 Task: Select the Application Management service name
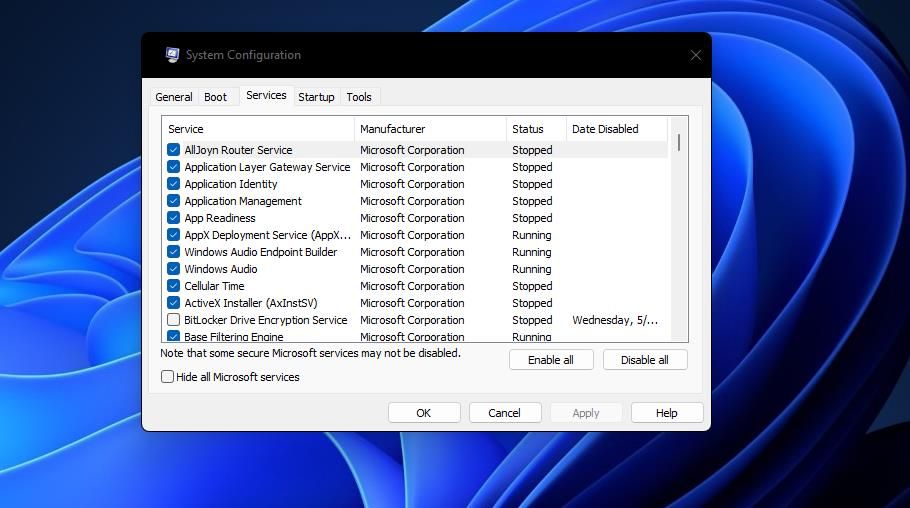pos(243,201)
